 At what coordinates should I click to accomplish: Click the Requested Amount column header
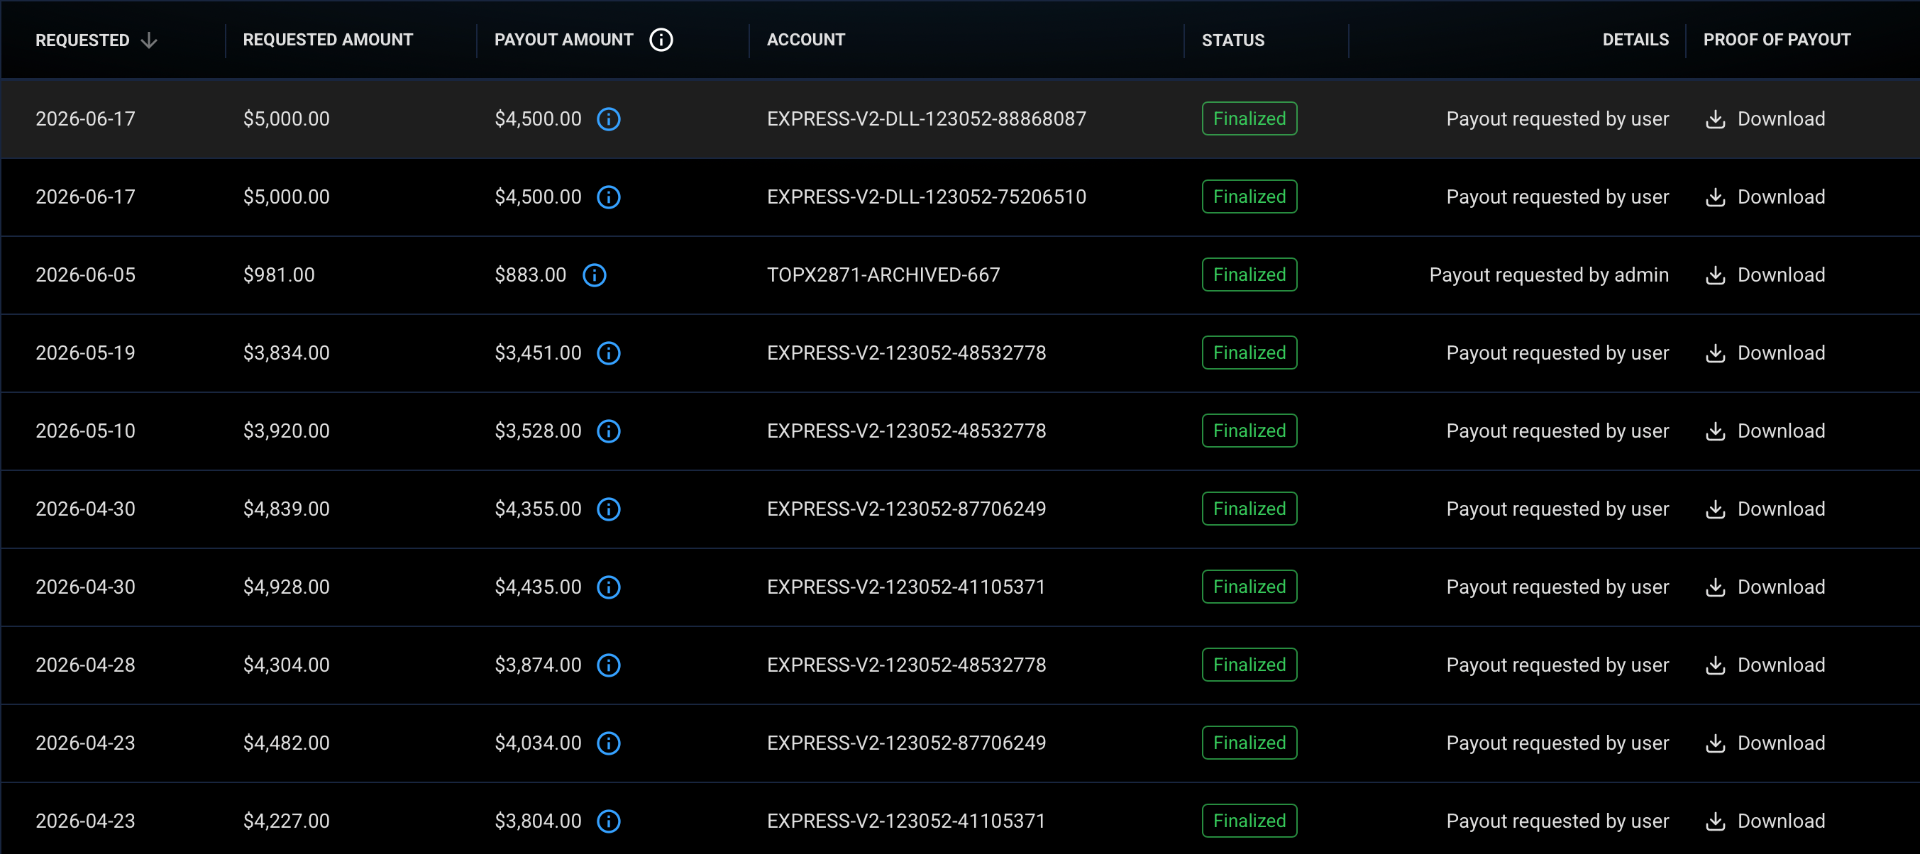(328, 40)
